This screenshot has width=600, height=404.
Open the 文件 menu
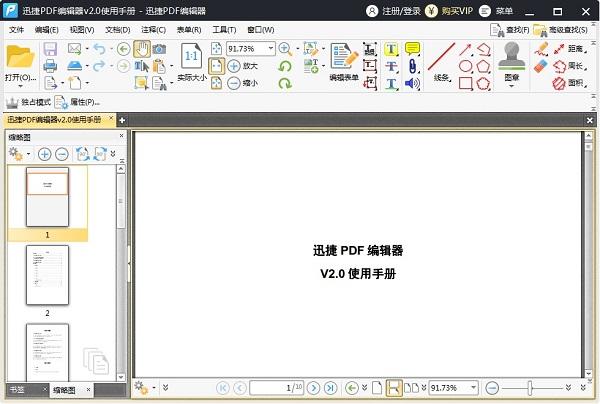coord(16,29)
